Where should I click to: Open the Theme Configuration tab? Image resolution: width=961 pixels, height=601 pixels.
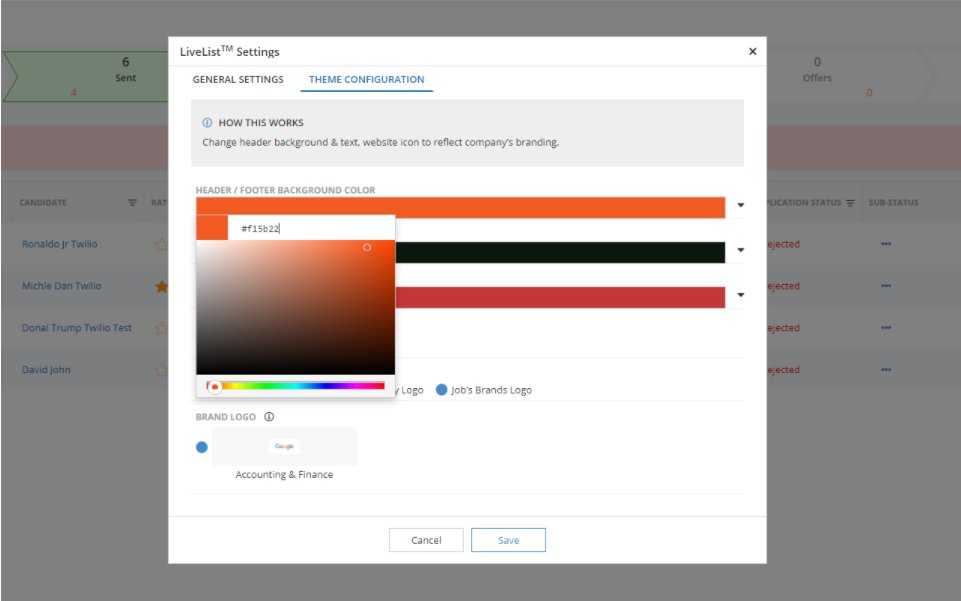(367, 79)
